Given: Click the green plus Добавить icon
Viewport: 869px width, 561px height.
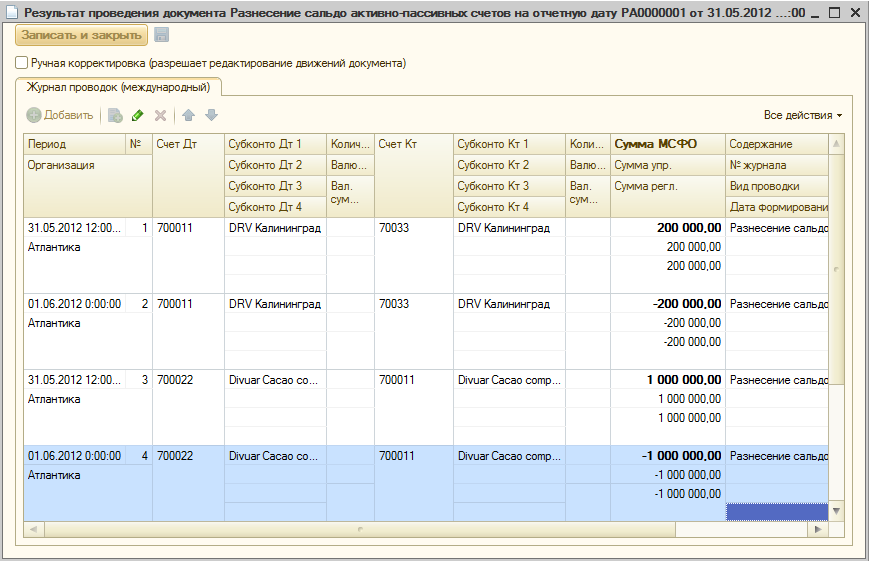Looking at the screenshot, I should pyautogui.click(x=35, y=115).
